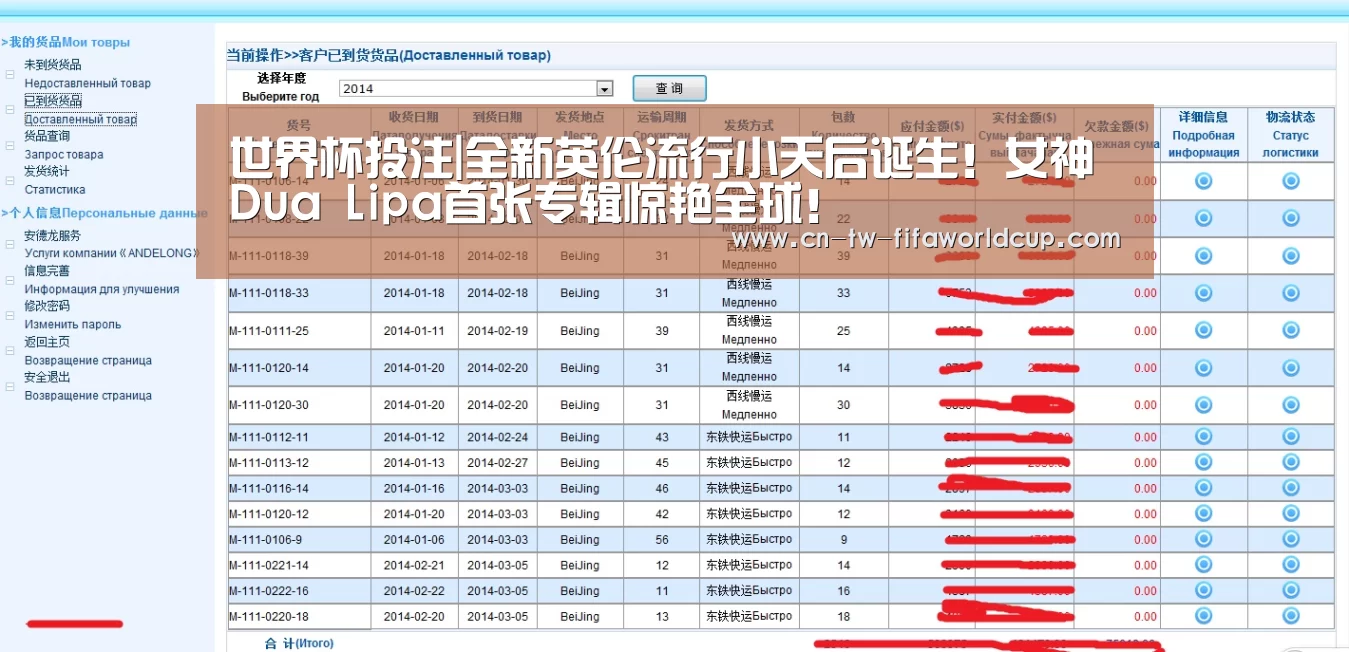The width and height of the screenshot is (1349, 652).
Task: Open detail info icon for row M-111-0116-14
Action: 1204,488
